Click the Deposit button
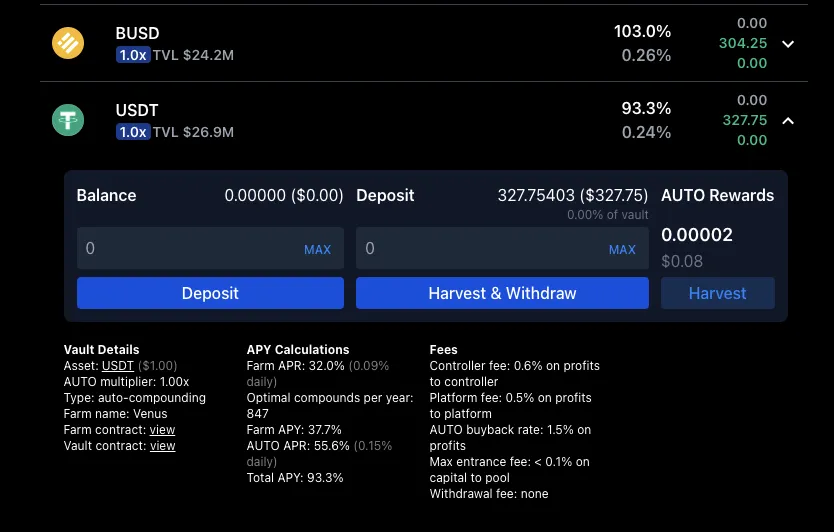 point(210,293)
